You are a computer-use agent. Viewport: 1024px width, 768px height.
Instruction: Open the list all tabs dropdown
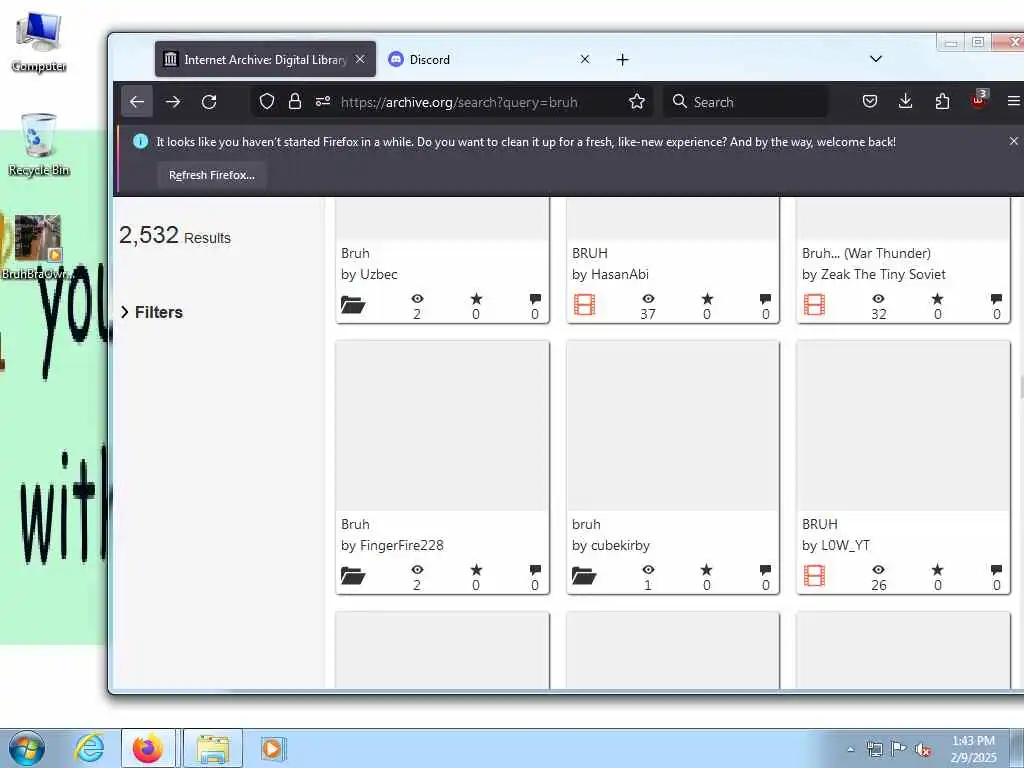click(876, 59)
